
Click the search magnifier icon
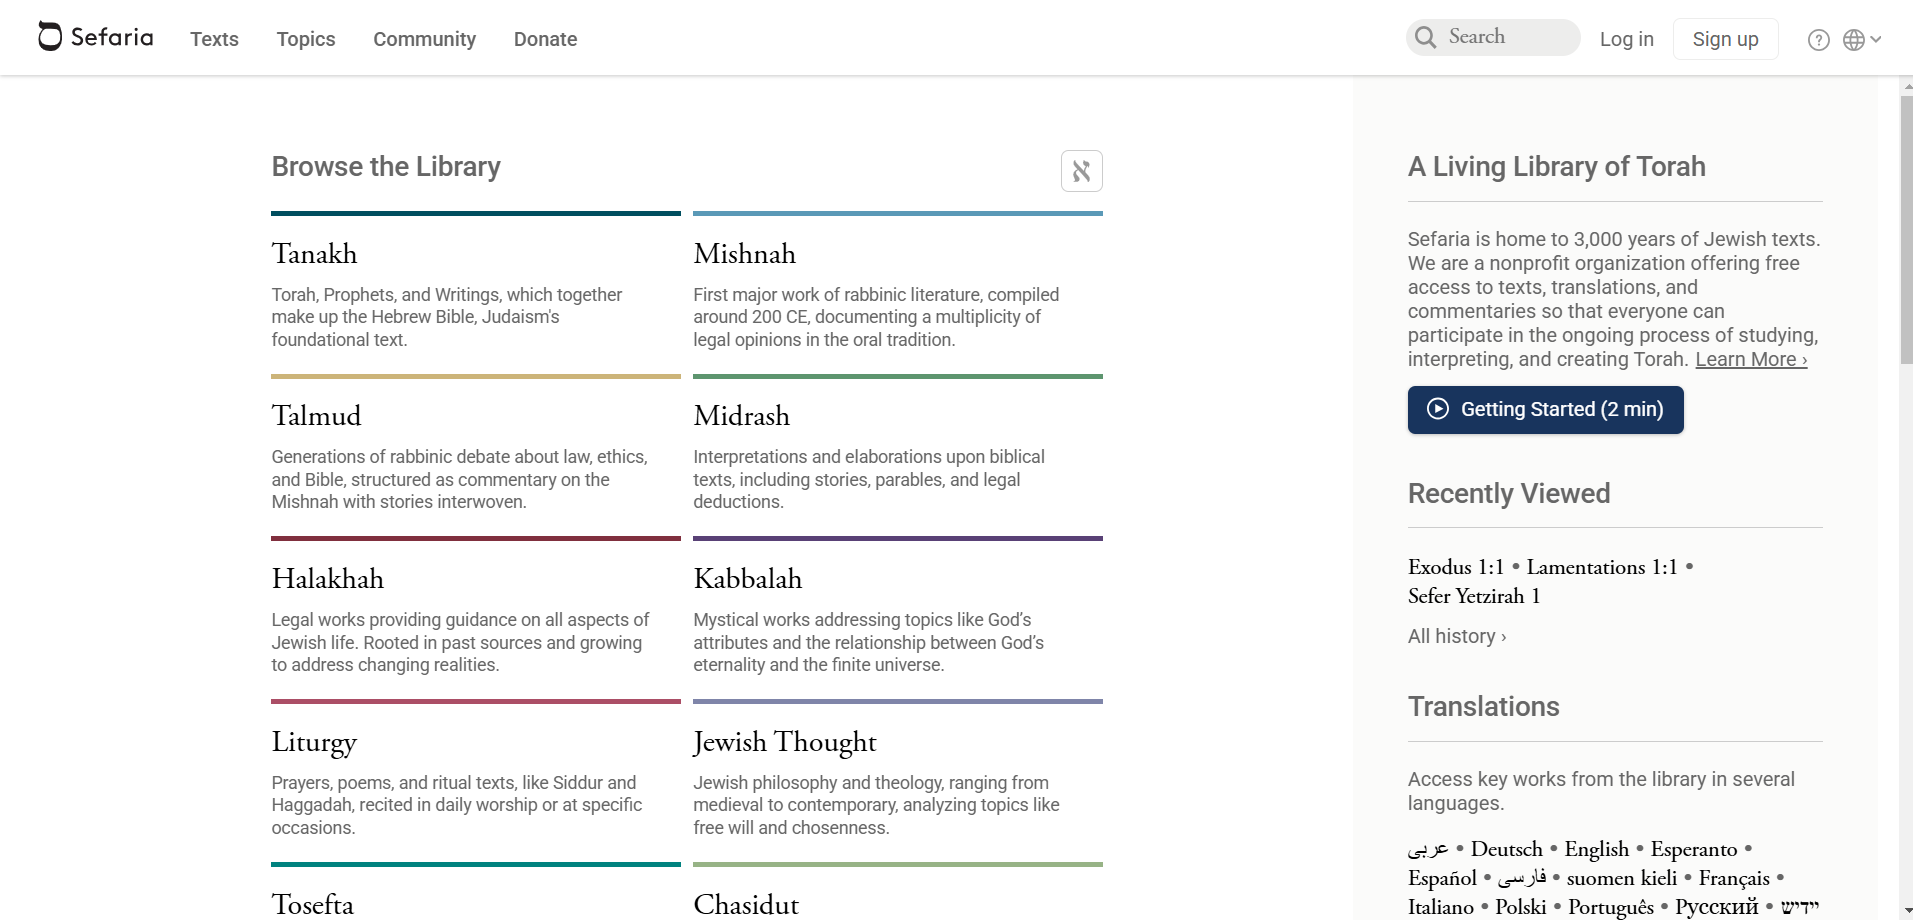1426,37
